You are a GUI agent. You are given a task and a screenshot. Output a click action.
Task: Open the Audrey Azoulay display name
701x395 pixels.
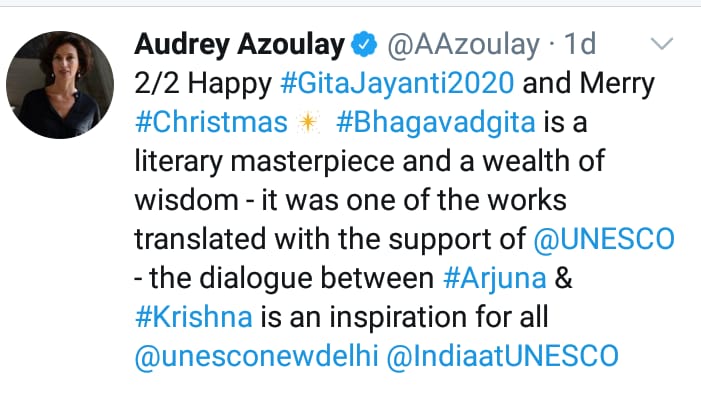[240, 45]
